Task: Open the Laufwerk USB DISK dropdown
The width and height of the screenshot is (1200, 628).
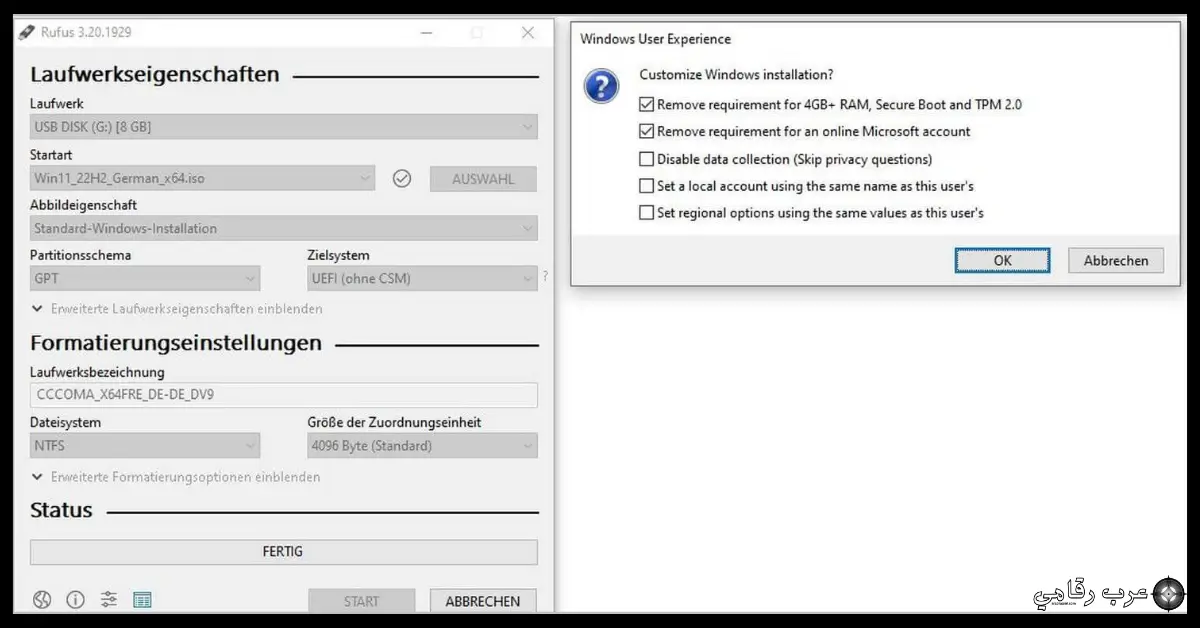Action: tap(283, 127)
